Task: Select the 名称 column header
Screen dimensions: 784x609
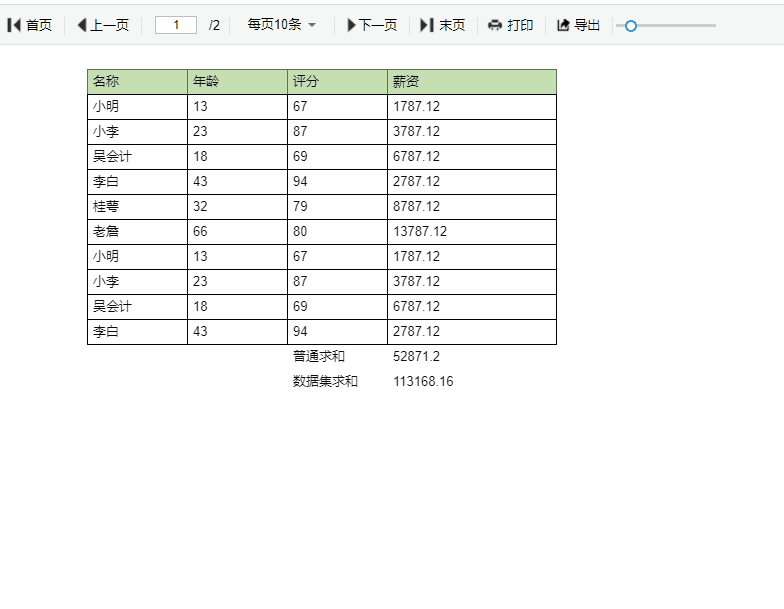Action: pyautogui.click(x=138, y=82)
